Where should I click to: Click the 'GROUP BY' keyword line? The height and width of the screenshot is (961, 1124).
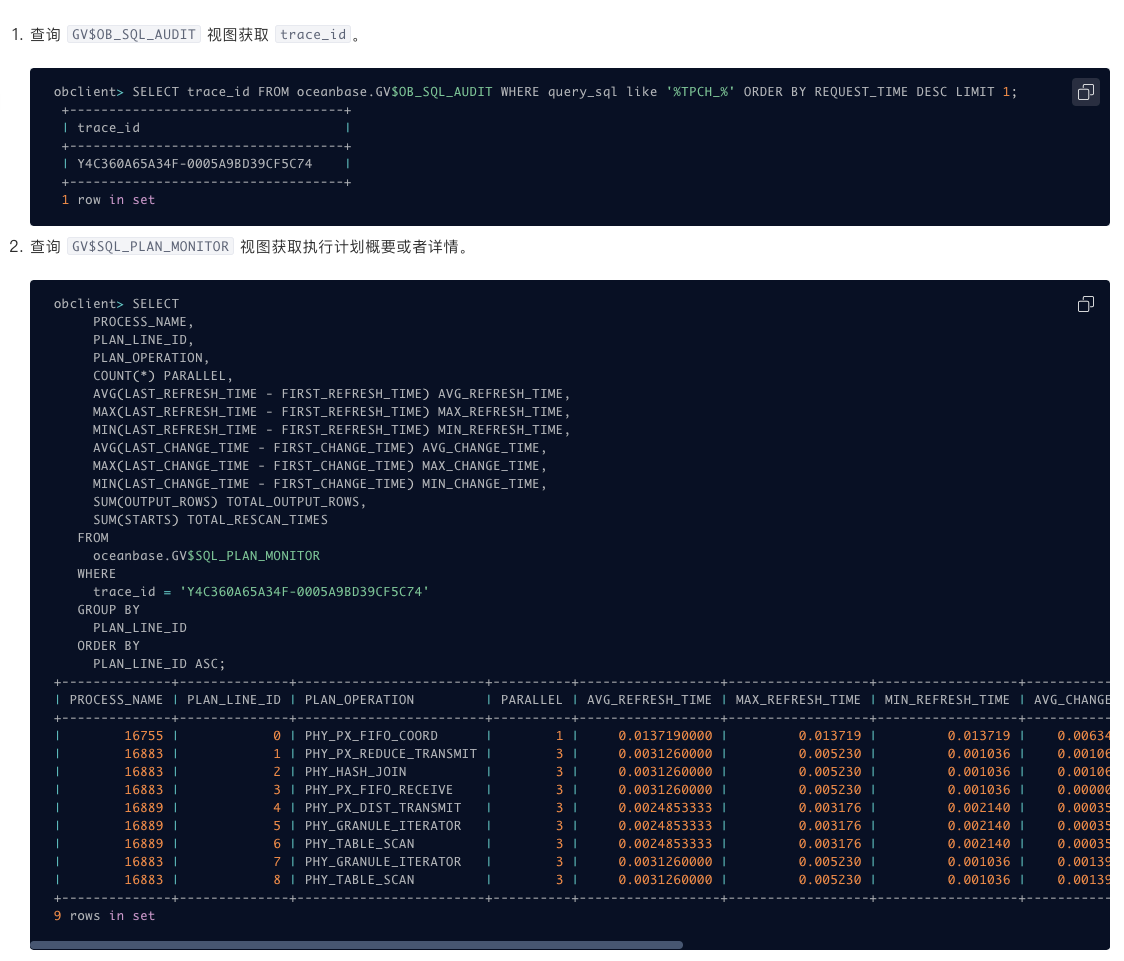coord(108,610)
